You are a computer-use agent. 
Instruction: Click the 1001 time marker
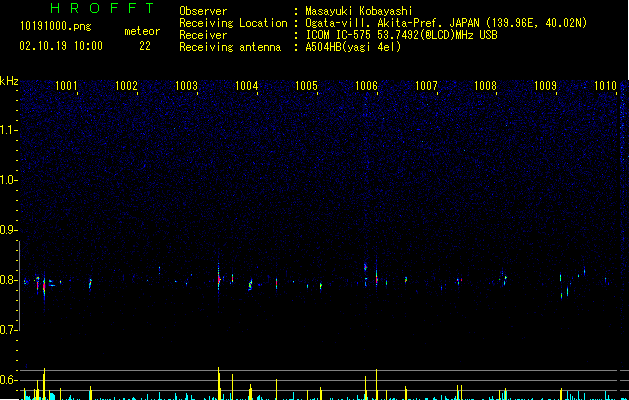(x=66, y=86)
